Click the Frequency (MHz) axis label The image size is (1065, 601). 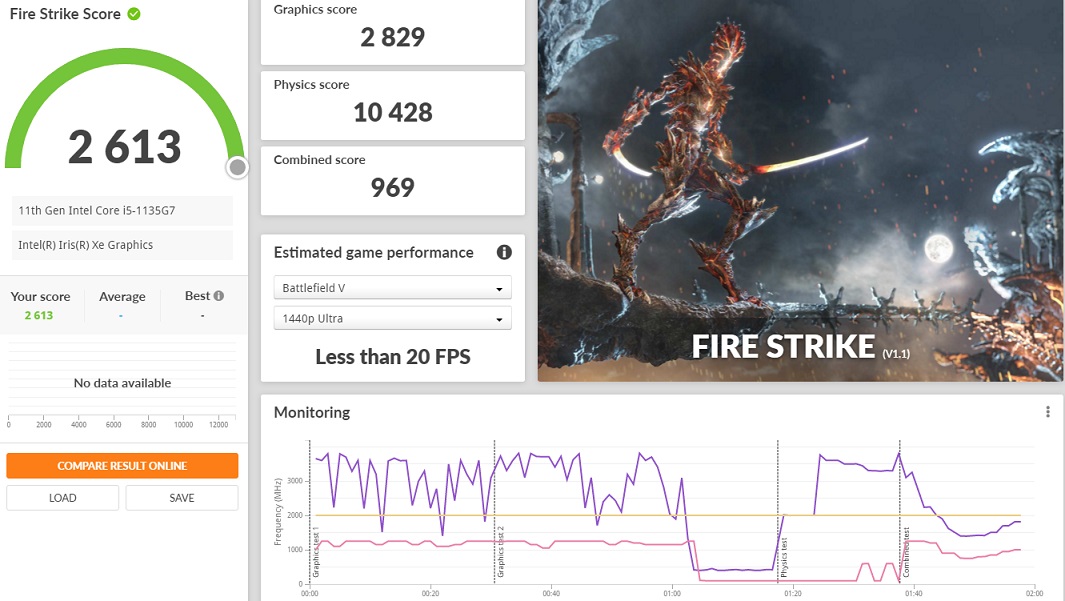click(x=278, y=512)
